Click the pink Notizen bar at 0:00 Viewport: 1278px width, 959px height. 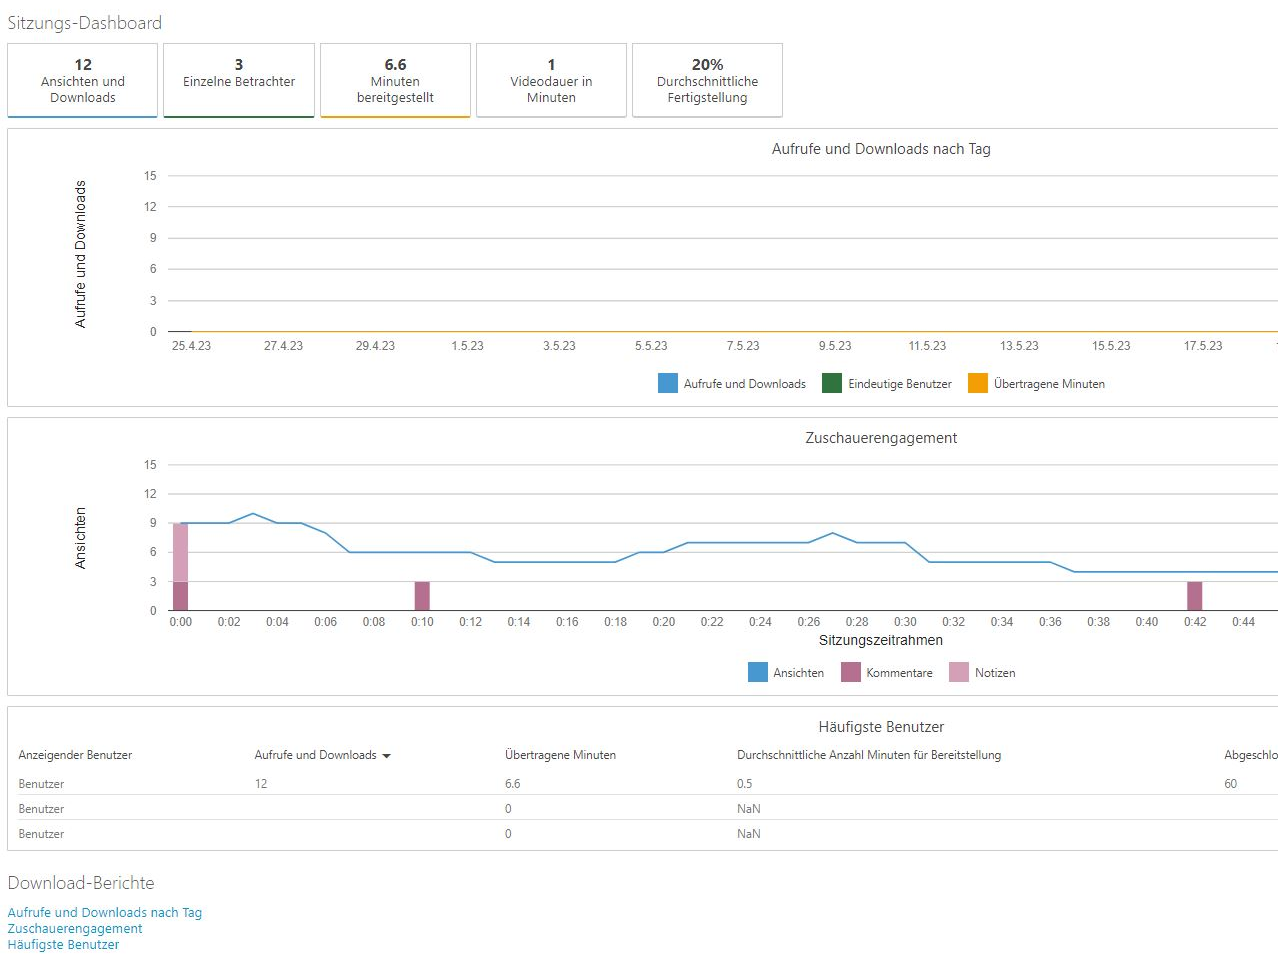(180, 552)
